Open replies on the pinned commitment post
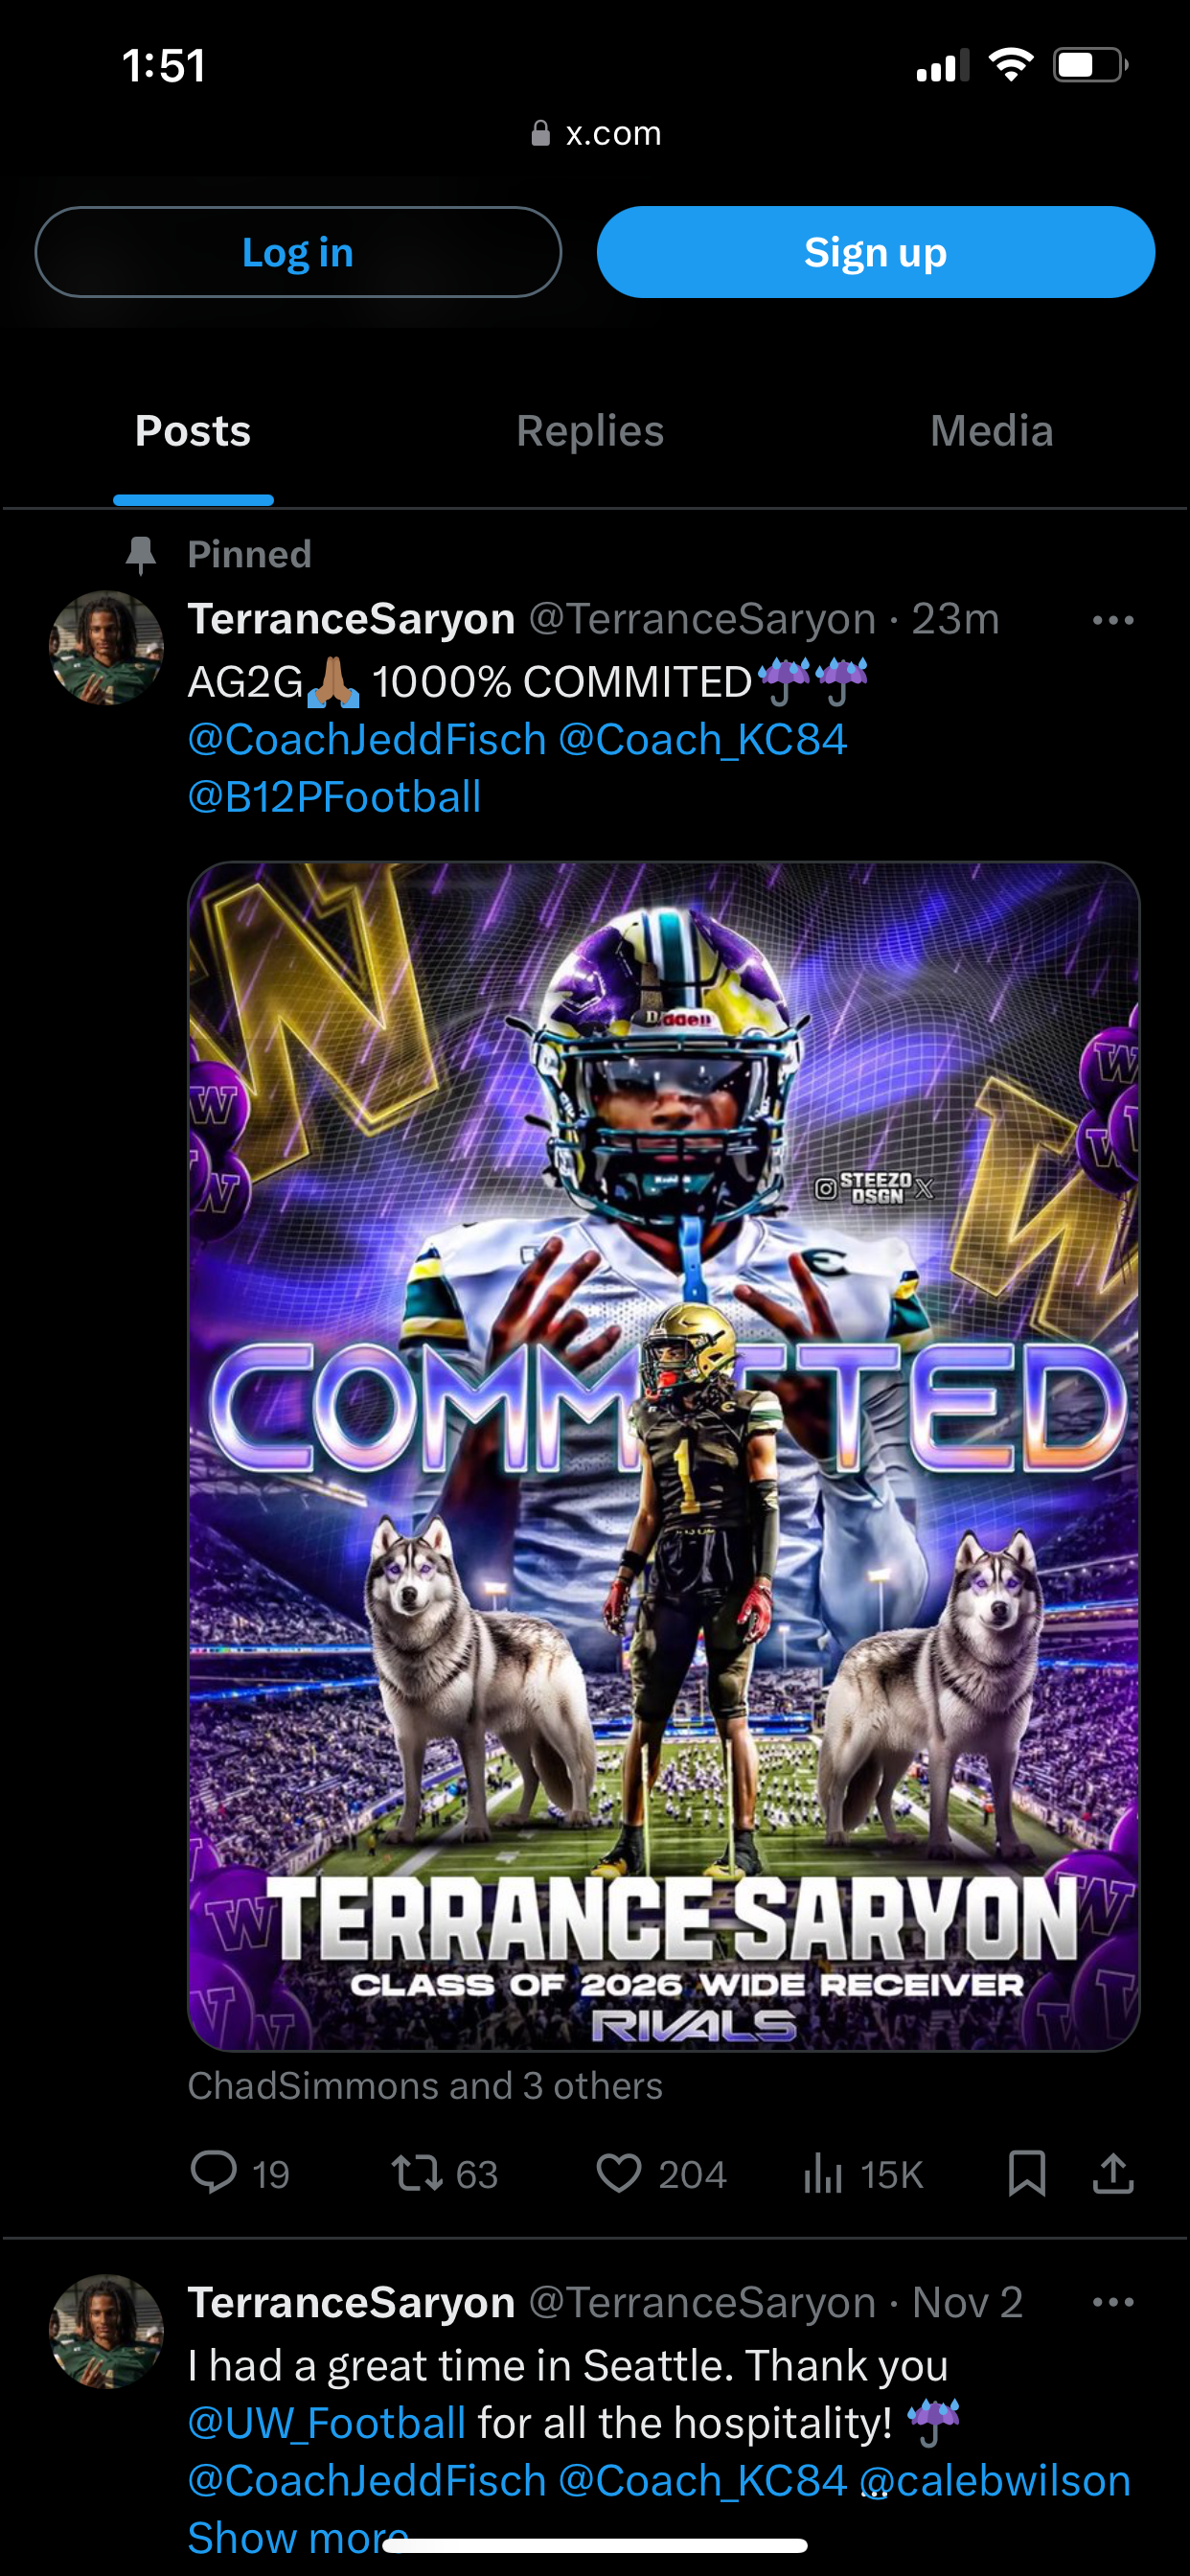Viewport: 1190px width, 2576px height. [240, 2174]
